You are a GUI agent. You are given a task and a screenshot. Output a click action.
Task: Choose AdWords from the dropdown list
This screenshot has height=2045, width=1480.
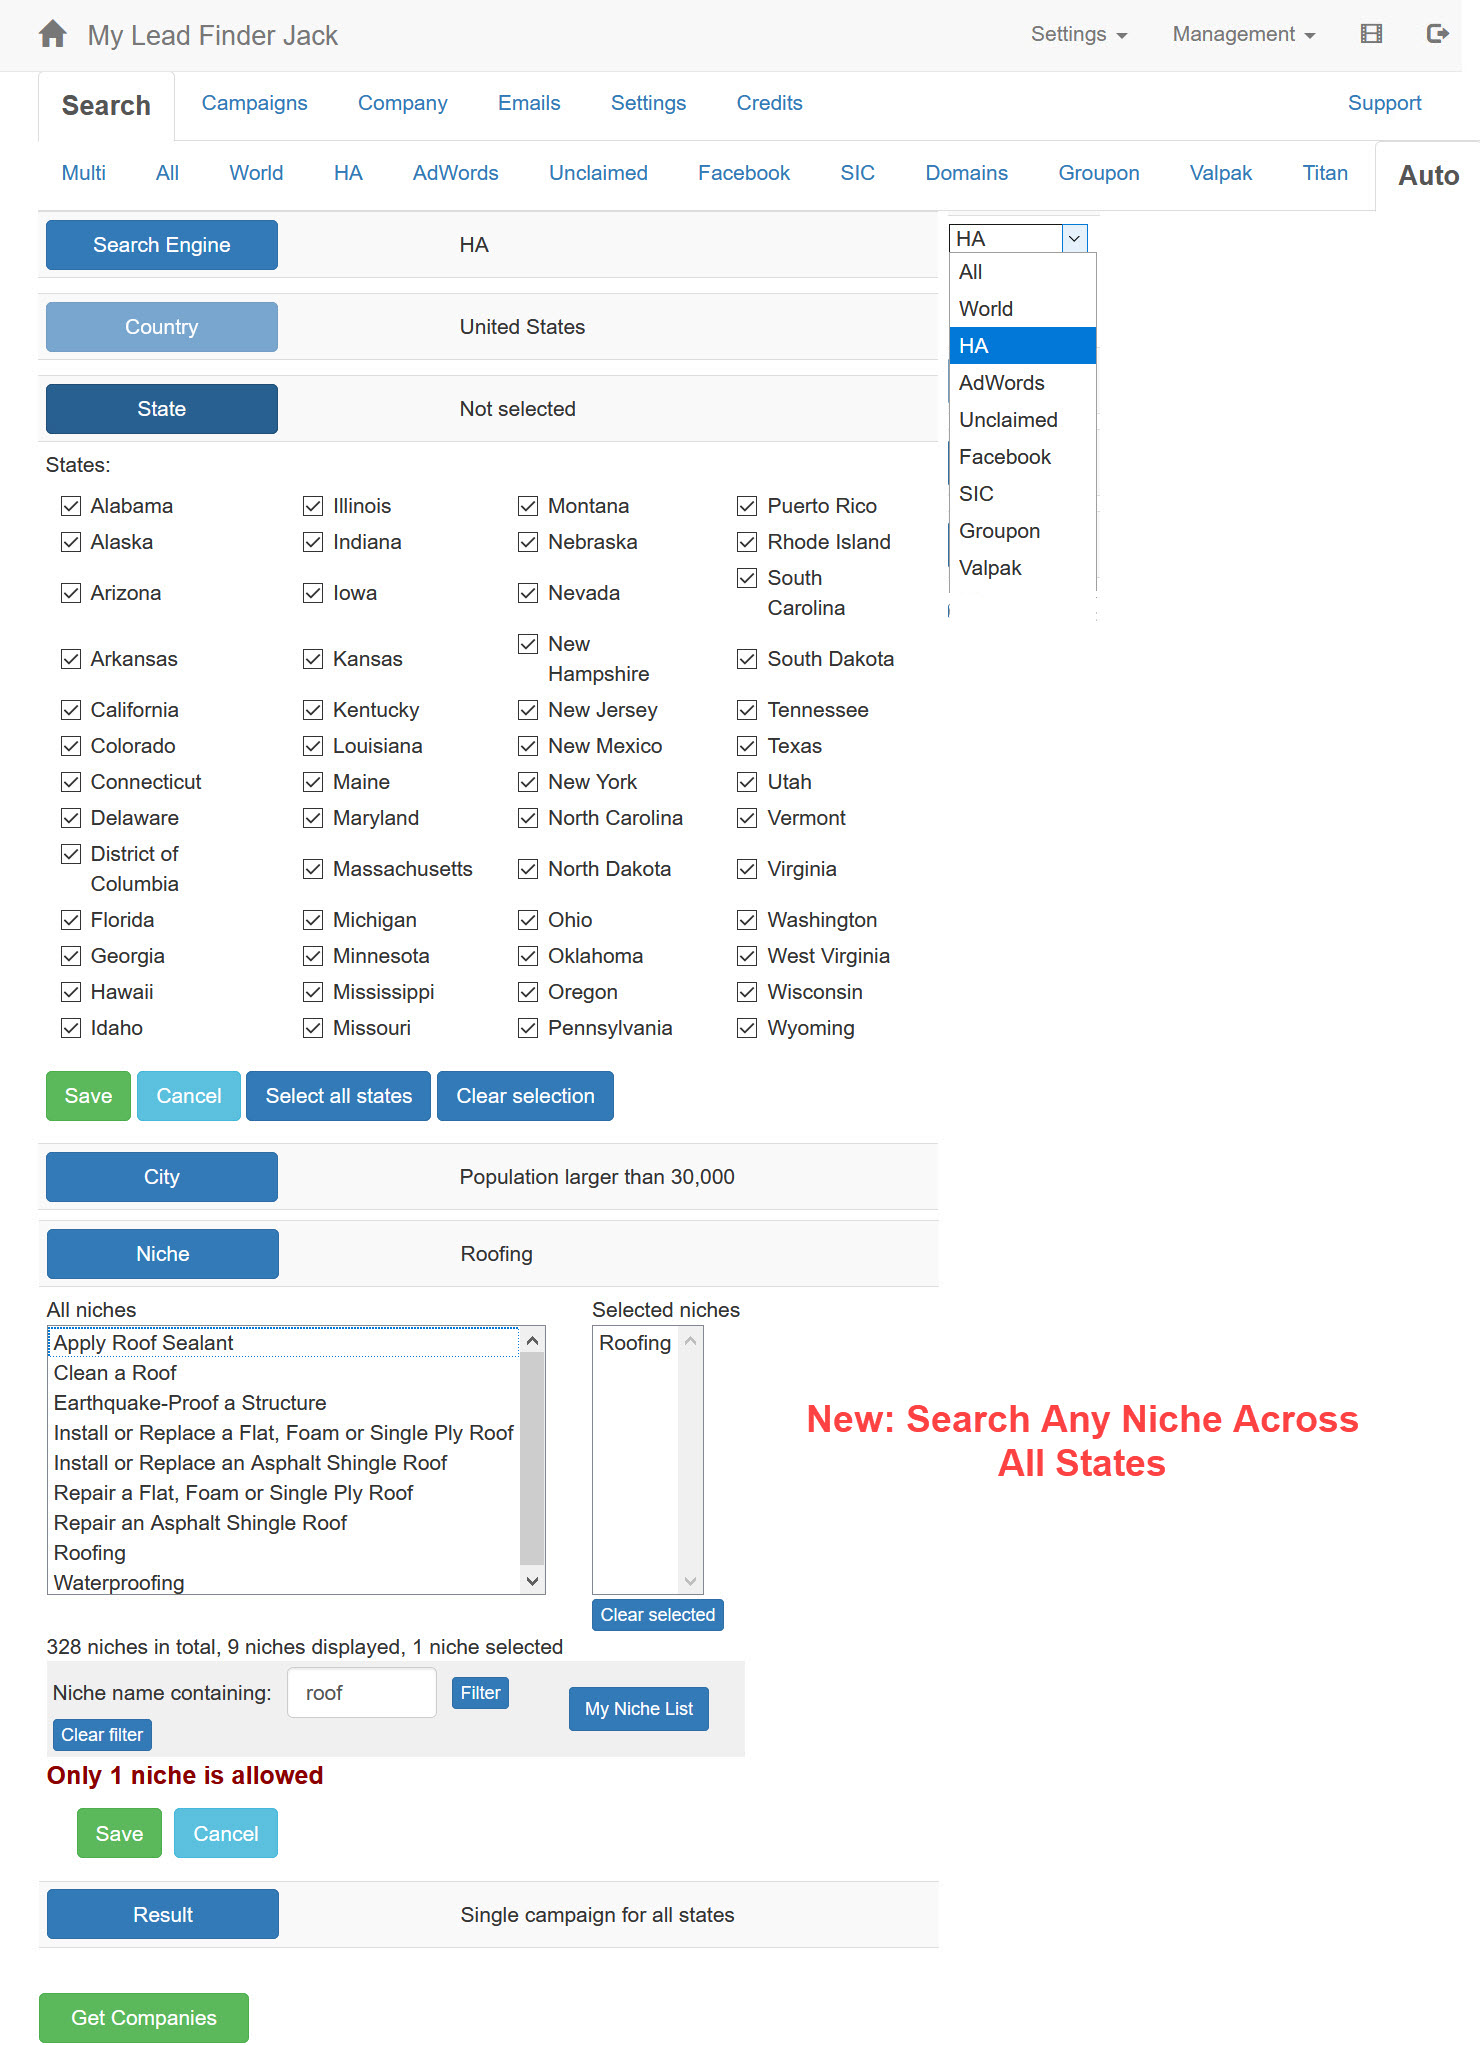(1002, 383)
